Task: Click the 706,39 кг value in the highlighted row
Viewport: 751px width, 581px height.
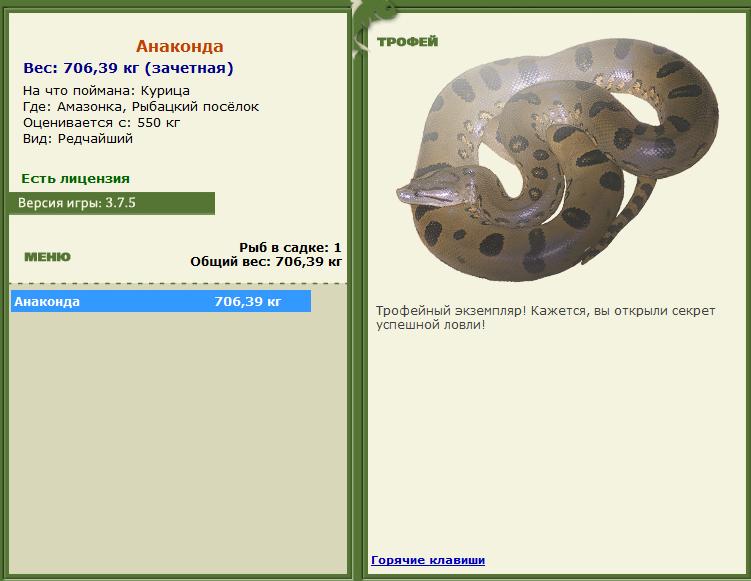Action: point(248,301)
